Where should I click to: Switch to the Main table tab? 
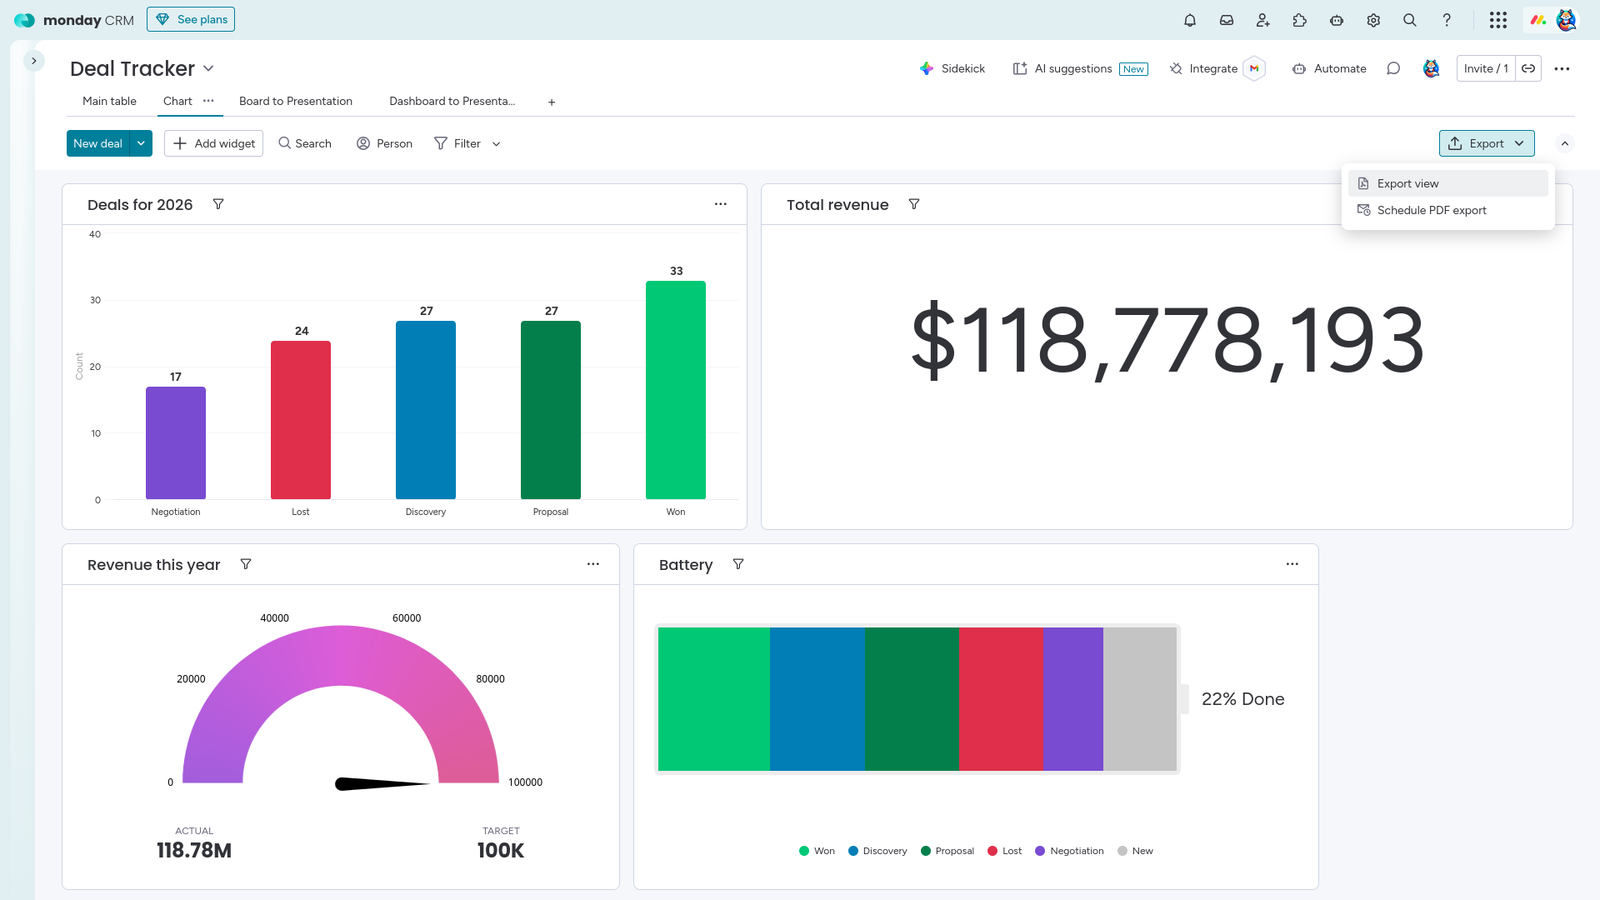coord(108,101)
